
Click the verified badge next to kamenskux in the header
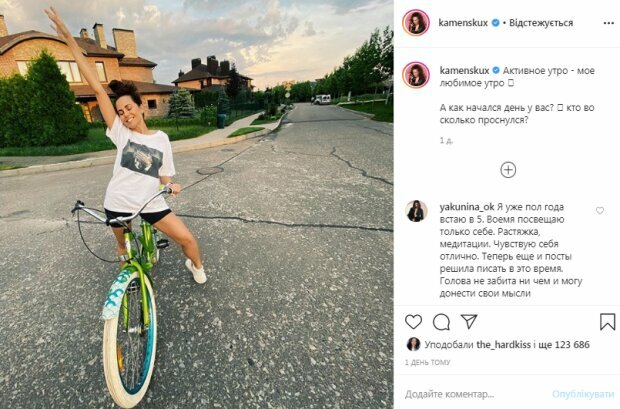click(x=495, y=23)
